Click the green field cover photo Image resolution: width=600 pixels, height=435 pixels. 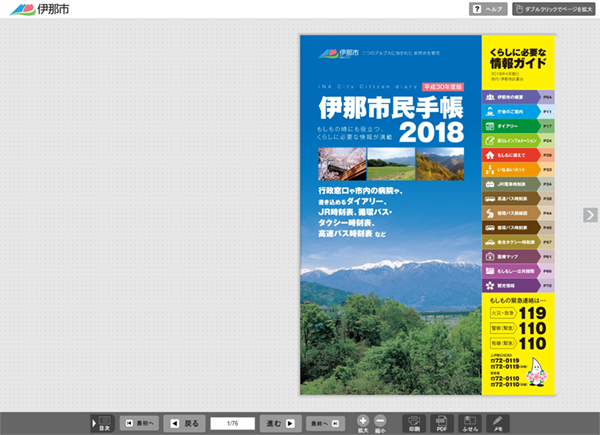(x=391, y=164)
